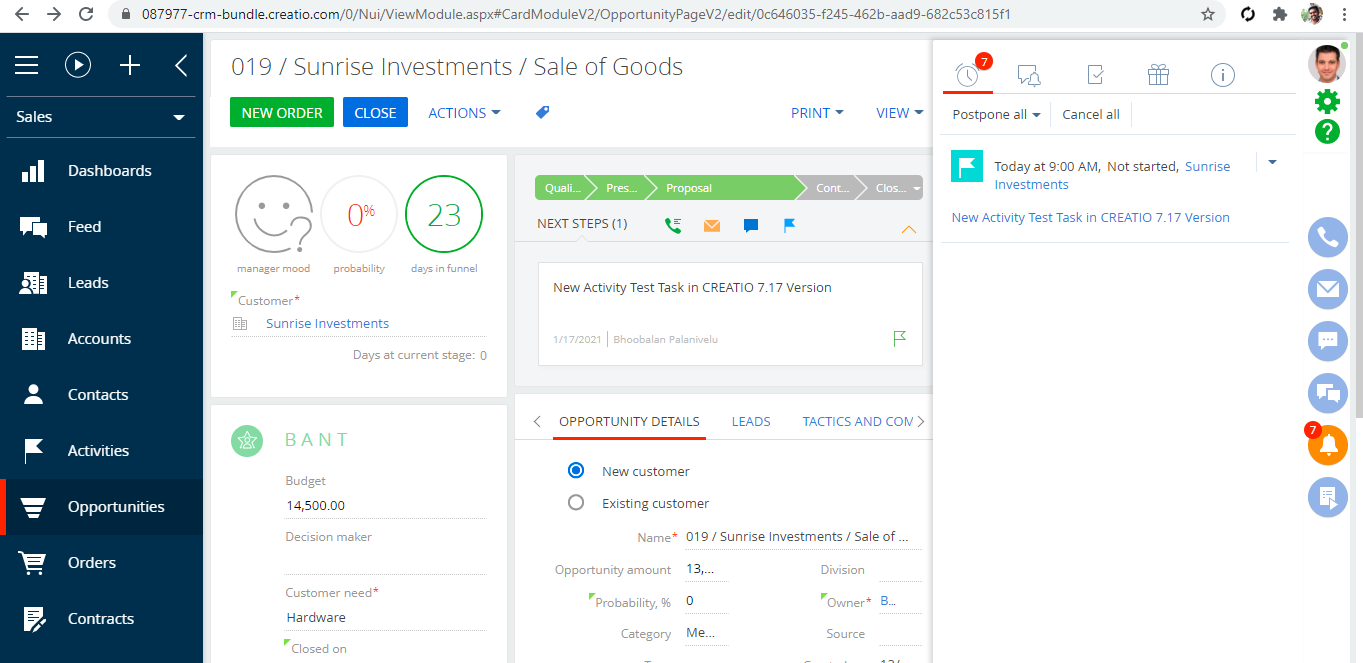
Task: Select the Presentation stage in pipeline
Action: click(621, 188)
